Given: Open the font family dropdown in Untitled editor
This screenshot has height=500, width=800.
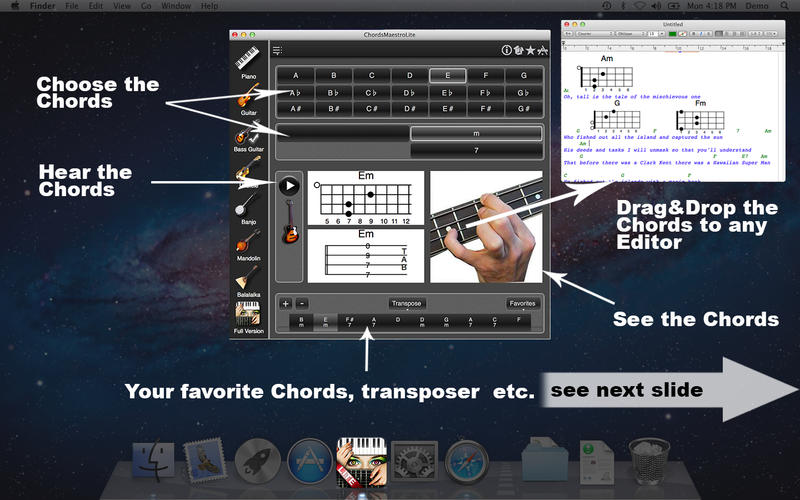Looking at the screenshot, I should point(595,34).
